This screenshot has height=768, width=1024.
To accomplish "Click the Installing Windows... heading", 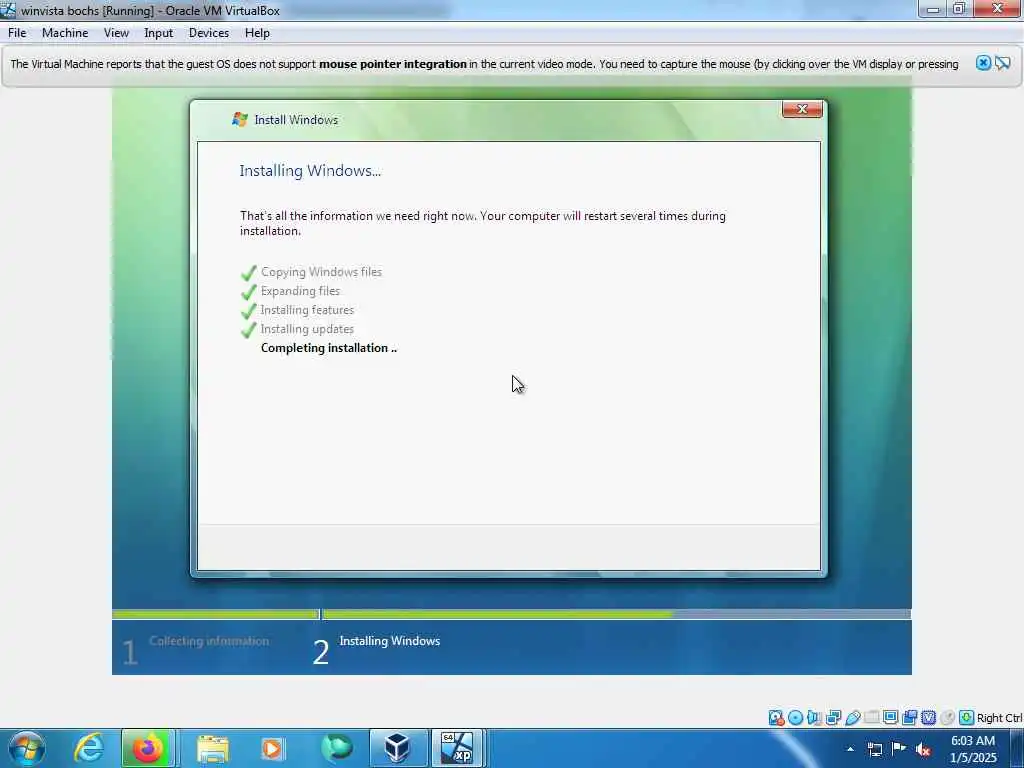I will click(x=310, y=170).
